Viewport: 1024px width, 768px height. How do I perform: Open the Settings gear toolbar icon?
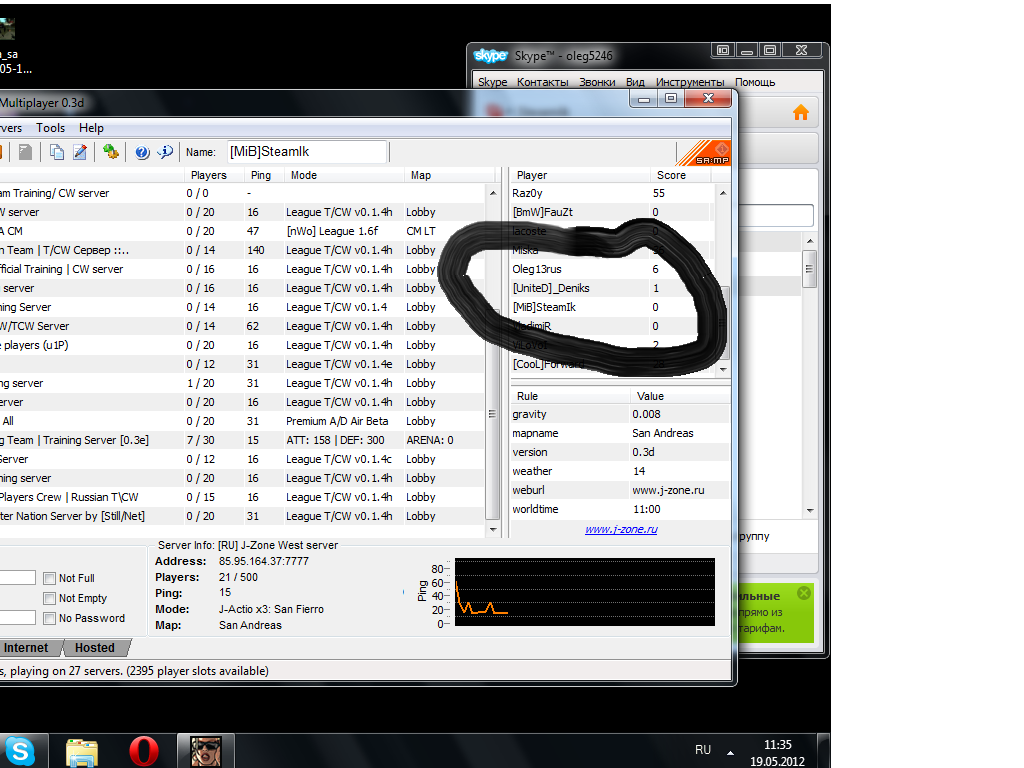coord(110,152)
